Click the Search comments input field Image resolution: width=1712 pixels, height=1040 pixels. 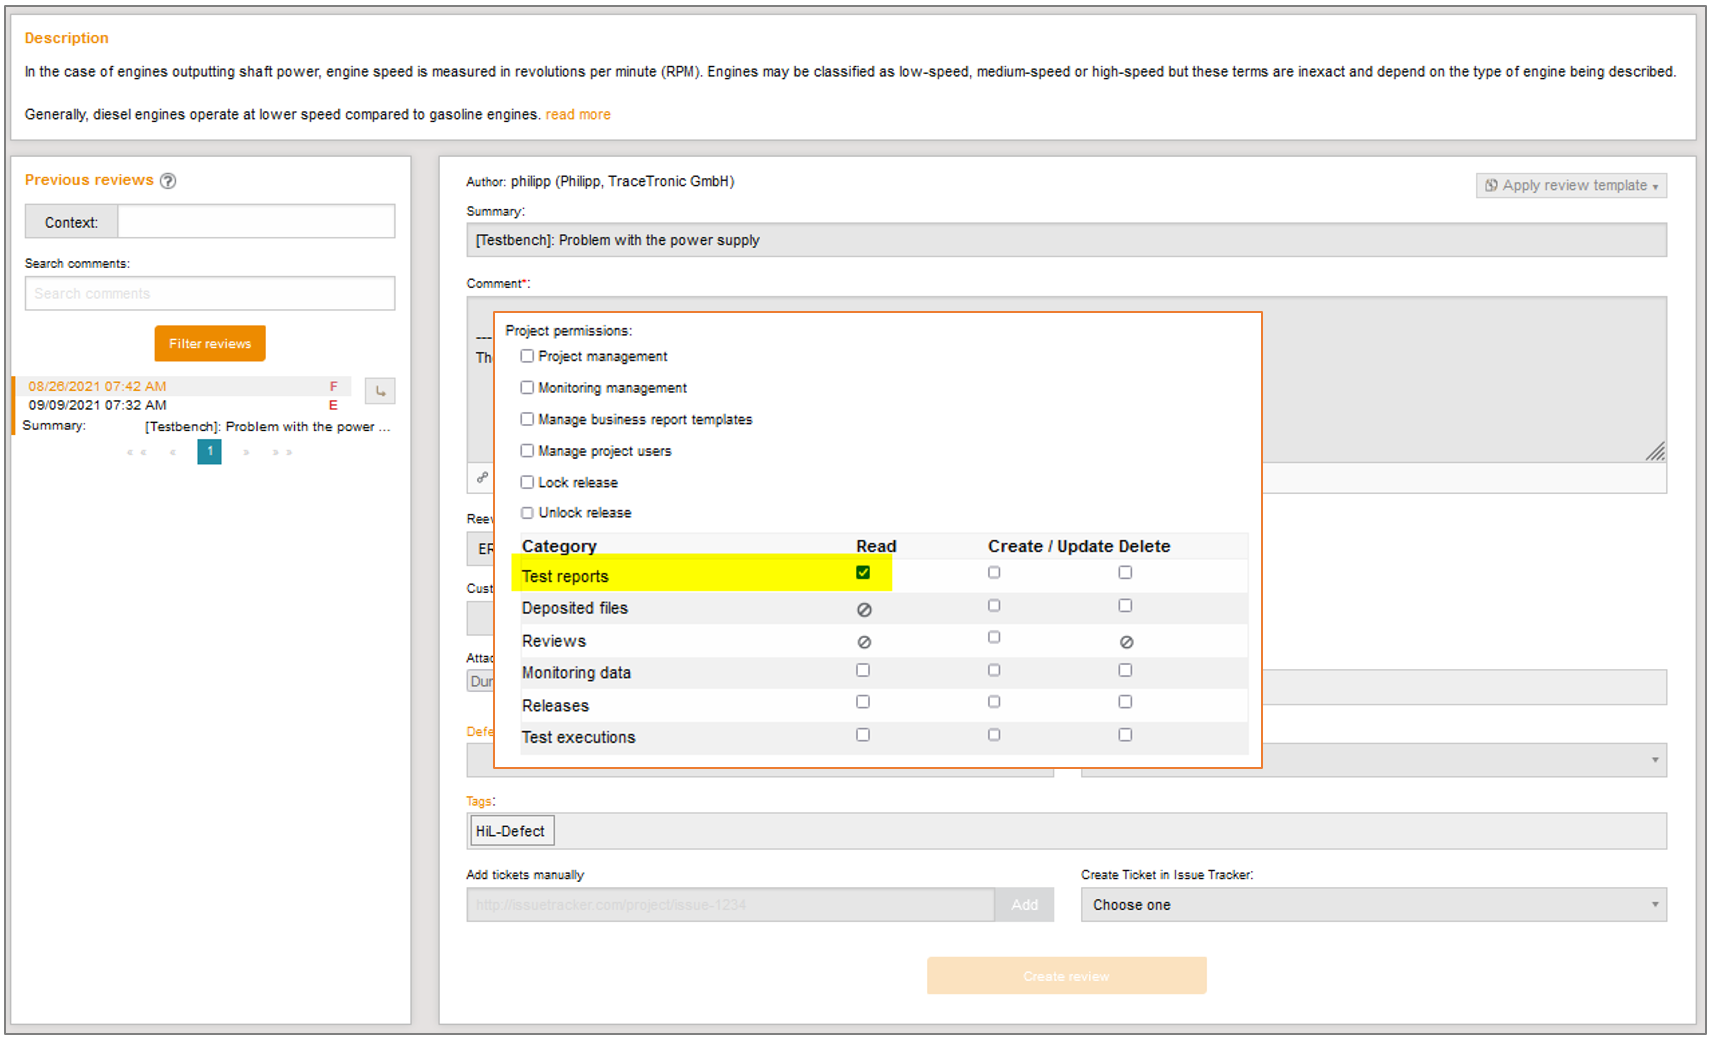[210, 294]
